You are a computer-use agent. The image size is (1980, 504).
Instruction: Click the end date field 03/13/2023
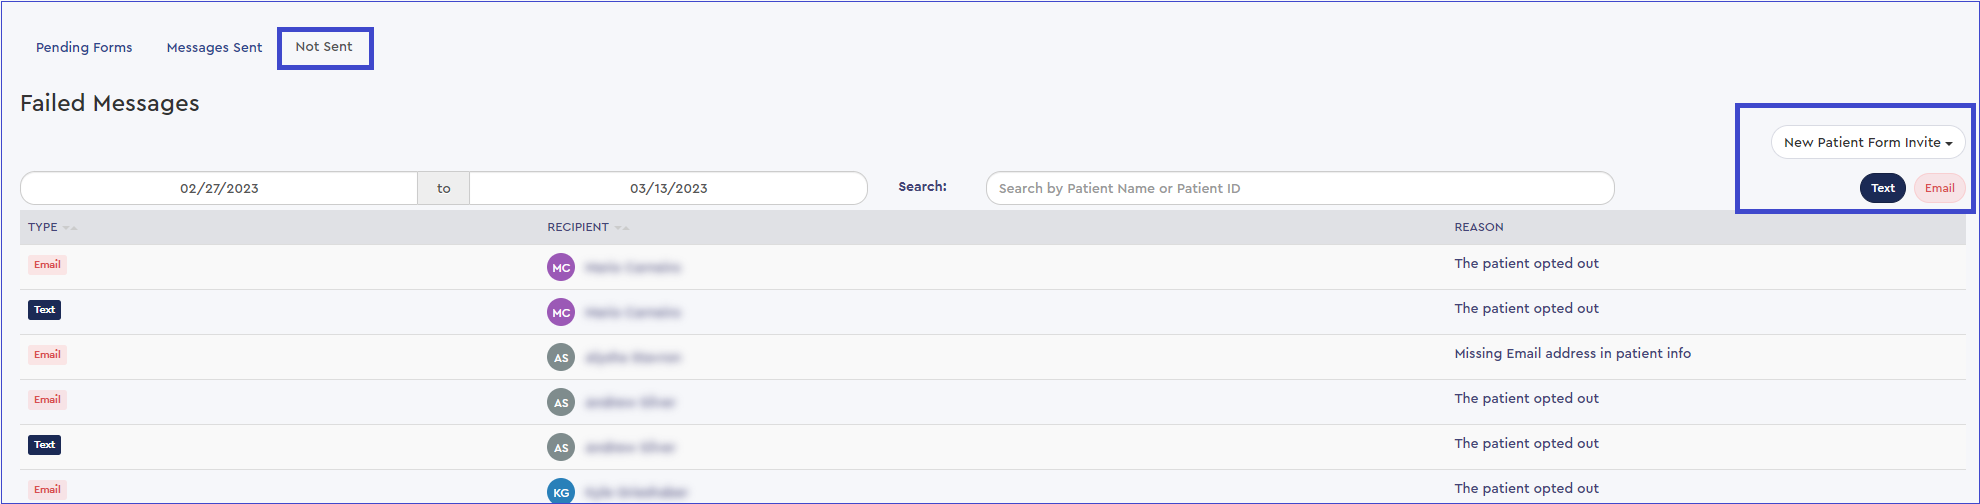coord(668,188)
